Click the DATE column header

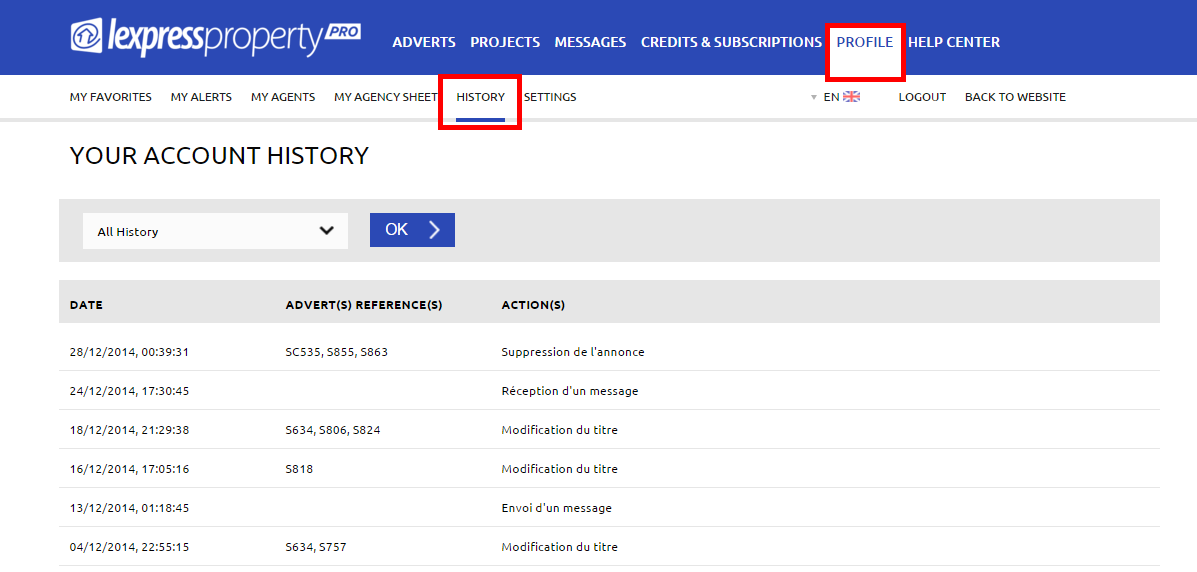pos(86,305)
